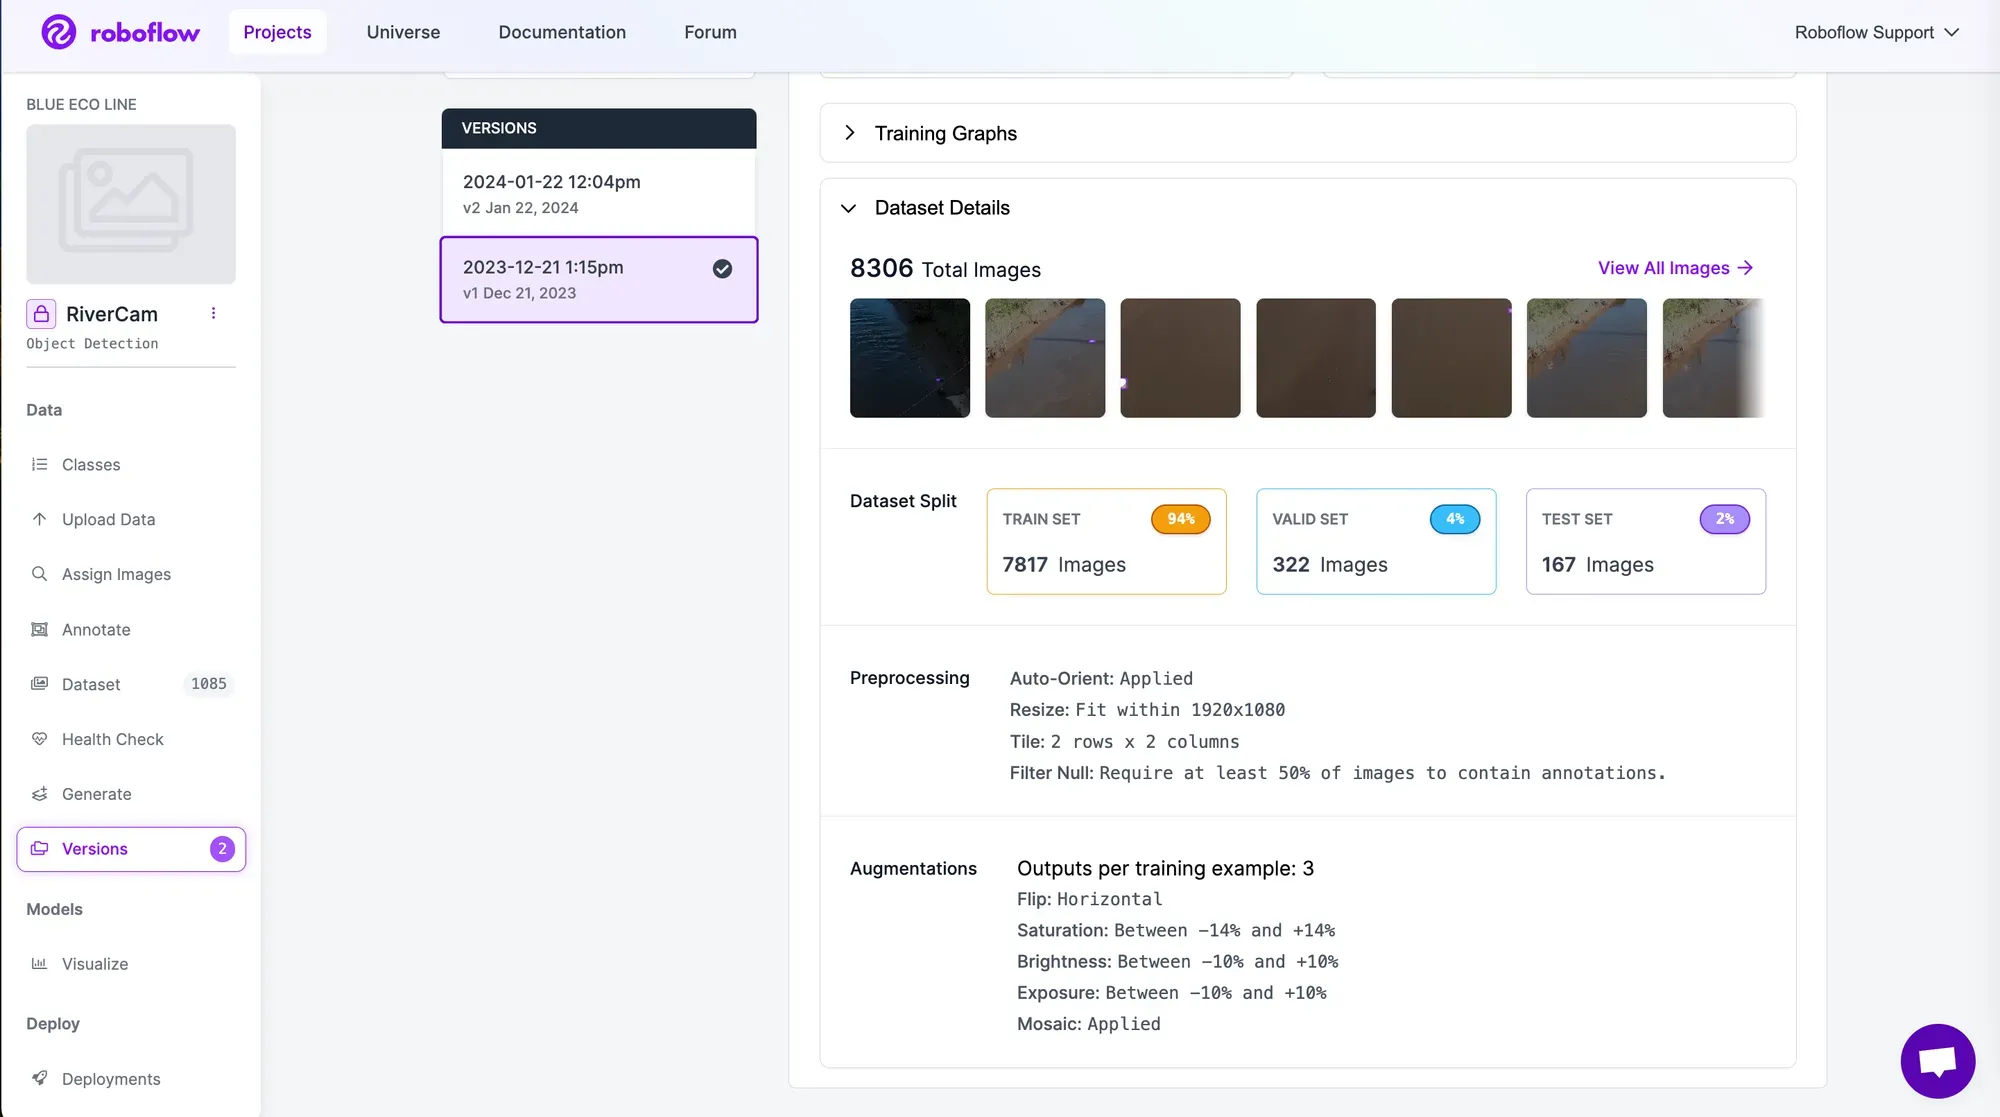Screen dimensions: 2000x1117
Task: Open the chat support bubble
Action: (x=1937, y=1060)
